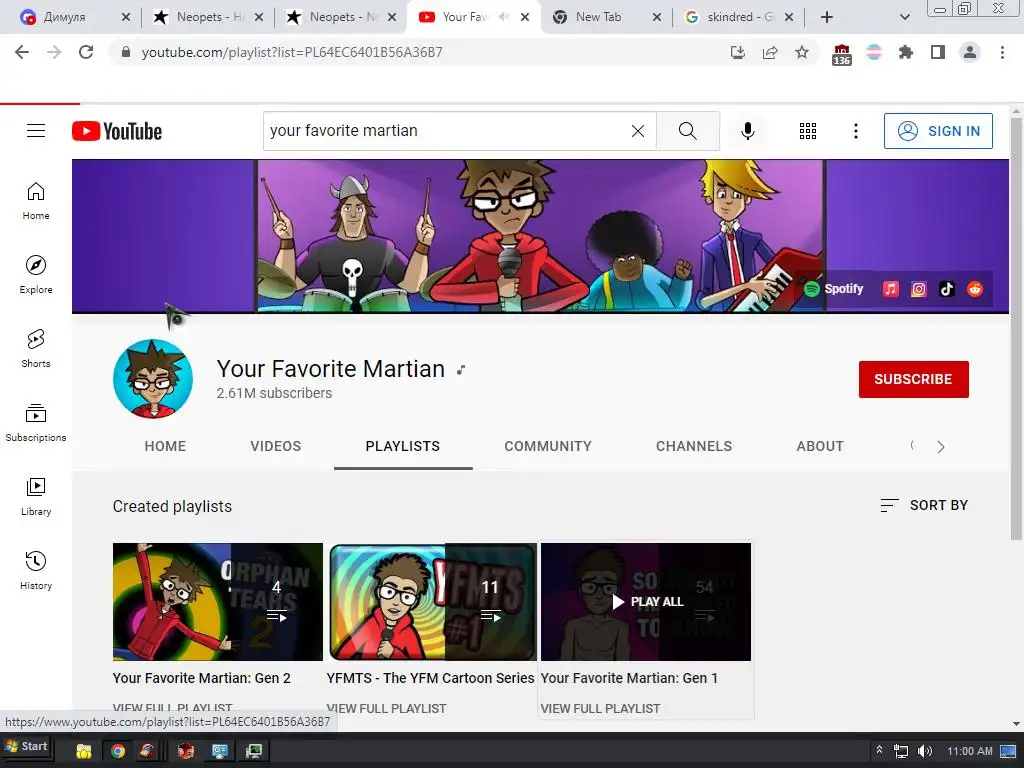This screenshot has width=1024, height=768.
Task: Open the Reddit banner icon
Action: coord(975,289)
